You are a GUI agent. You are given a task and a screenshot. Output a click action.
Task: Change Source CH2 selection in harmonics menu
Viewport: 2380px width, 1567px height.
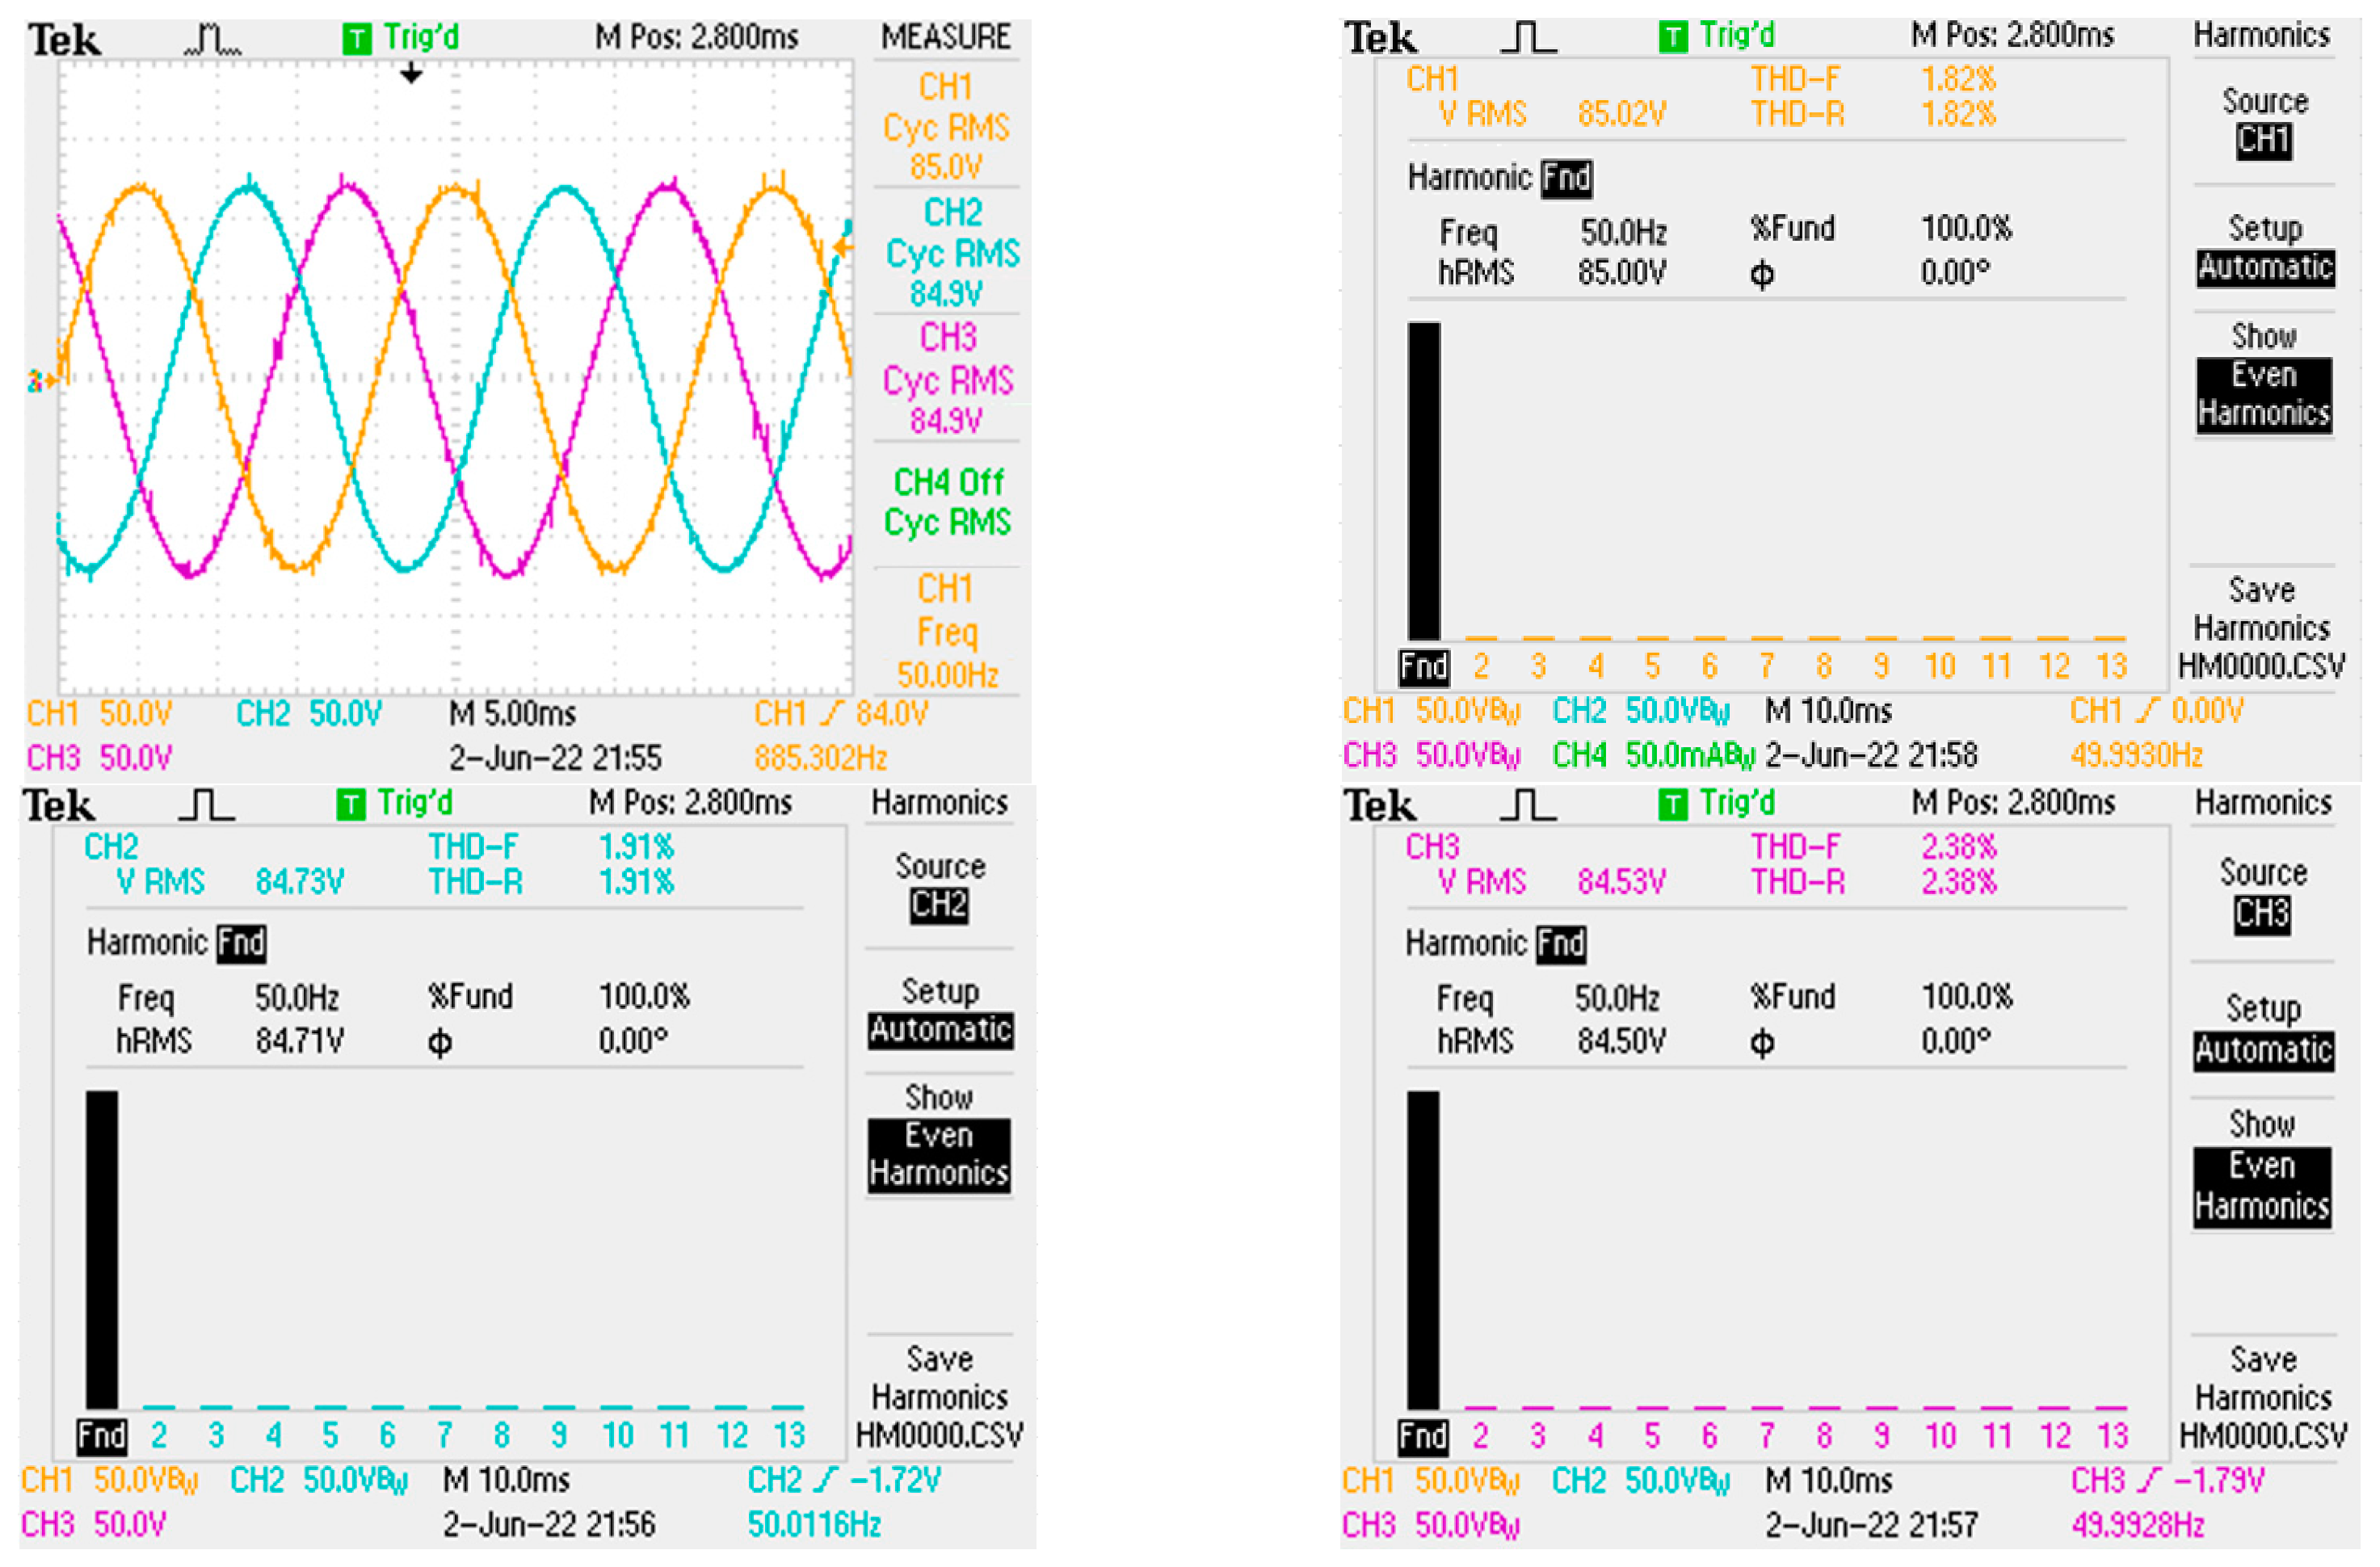940,886
